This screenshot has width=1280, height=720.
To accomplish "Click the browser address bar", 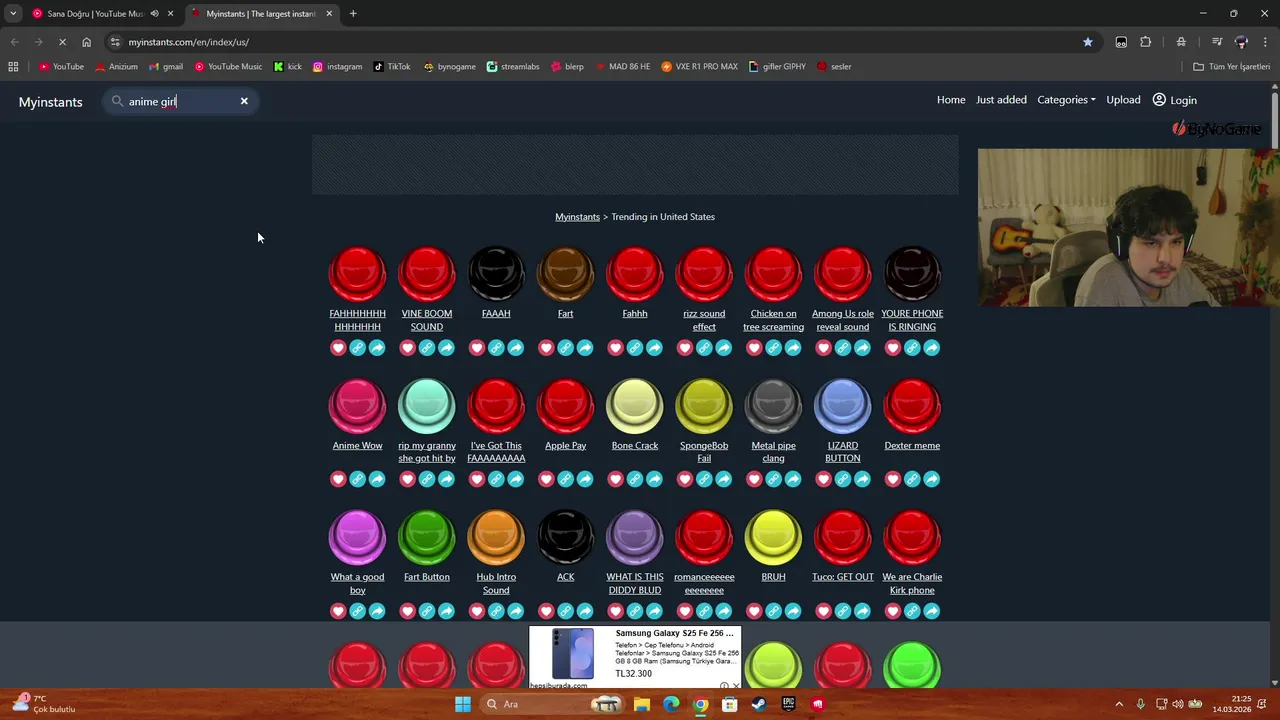I will [600, 42].
